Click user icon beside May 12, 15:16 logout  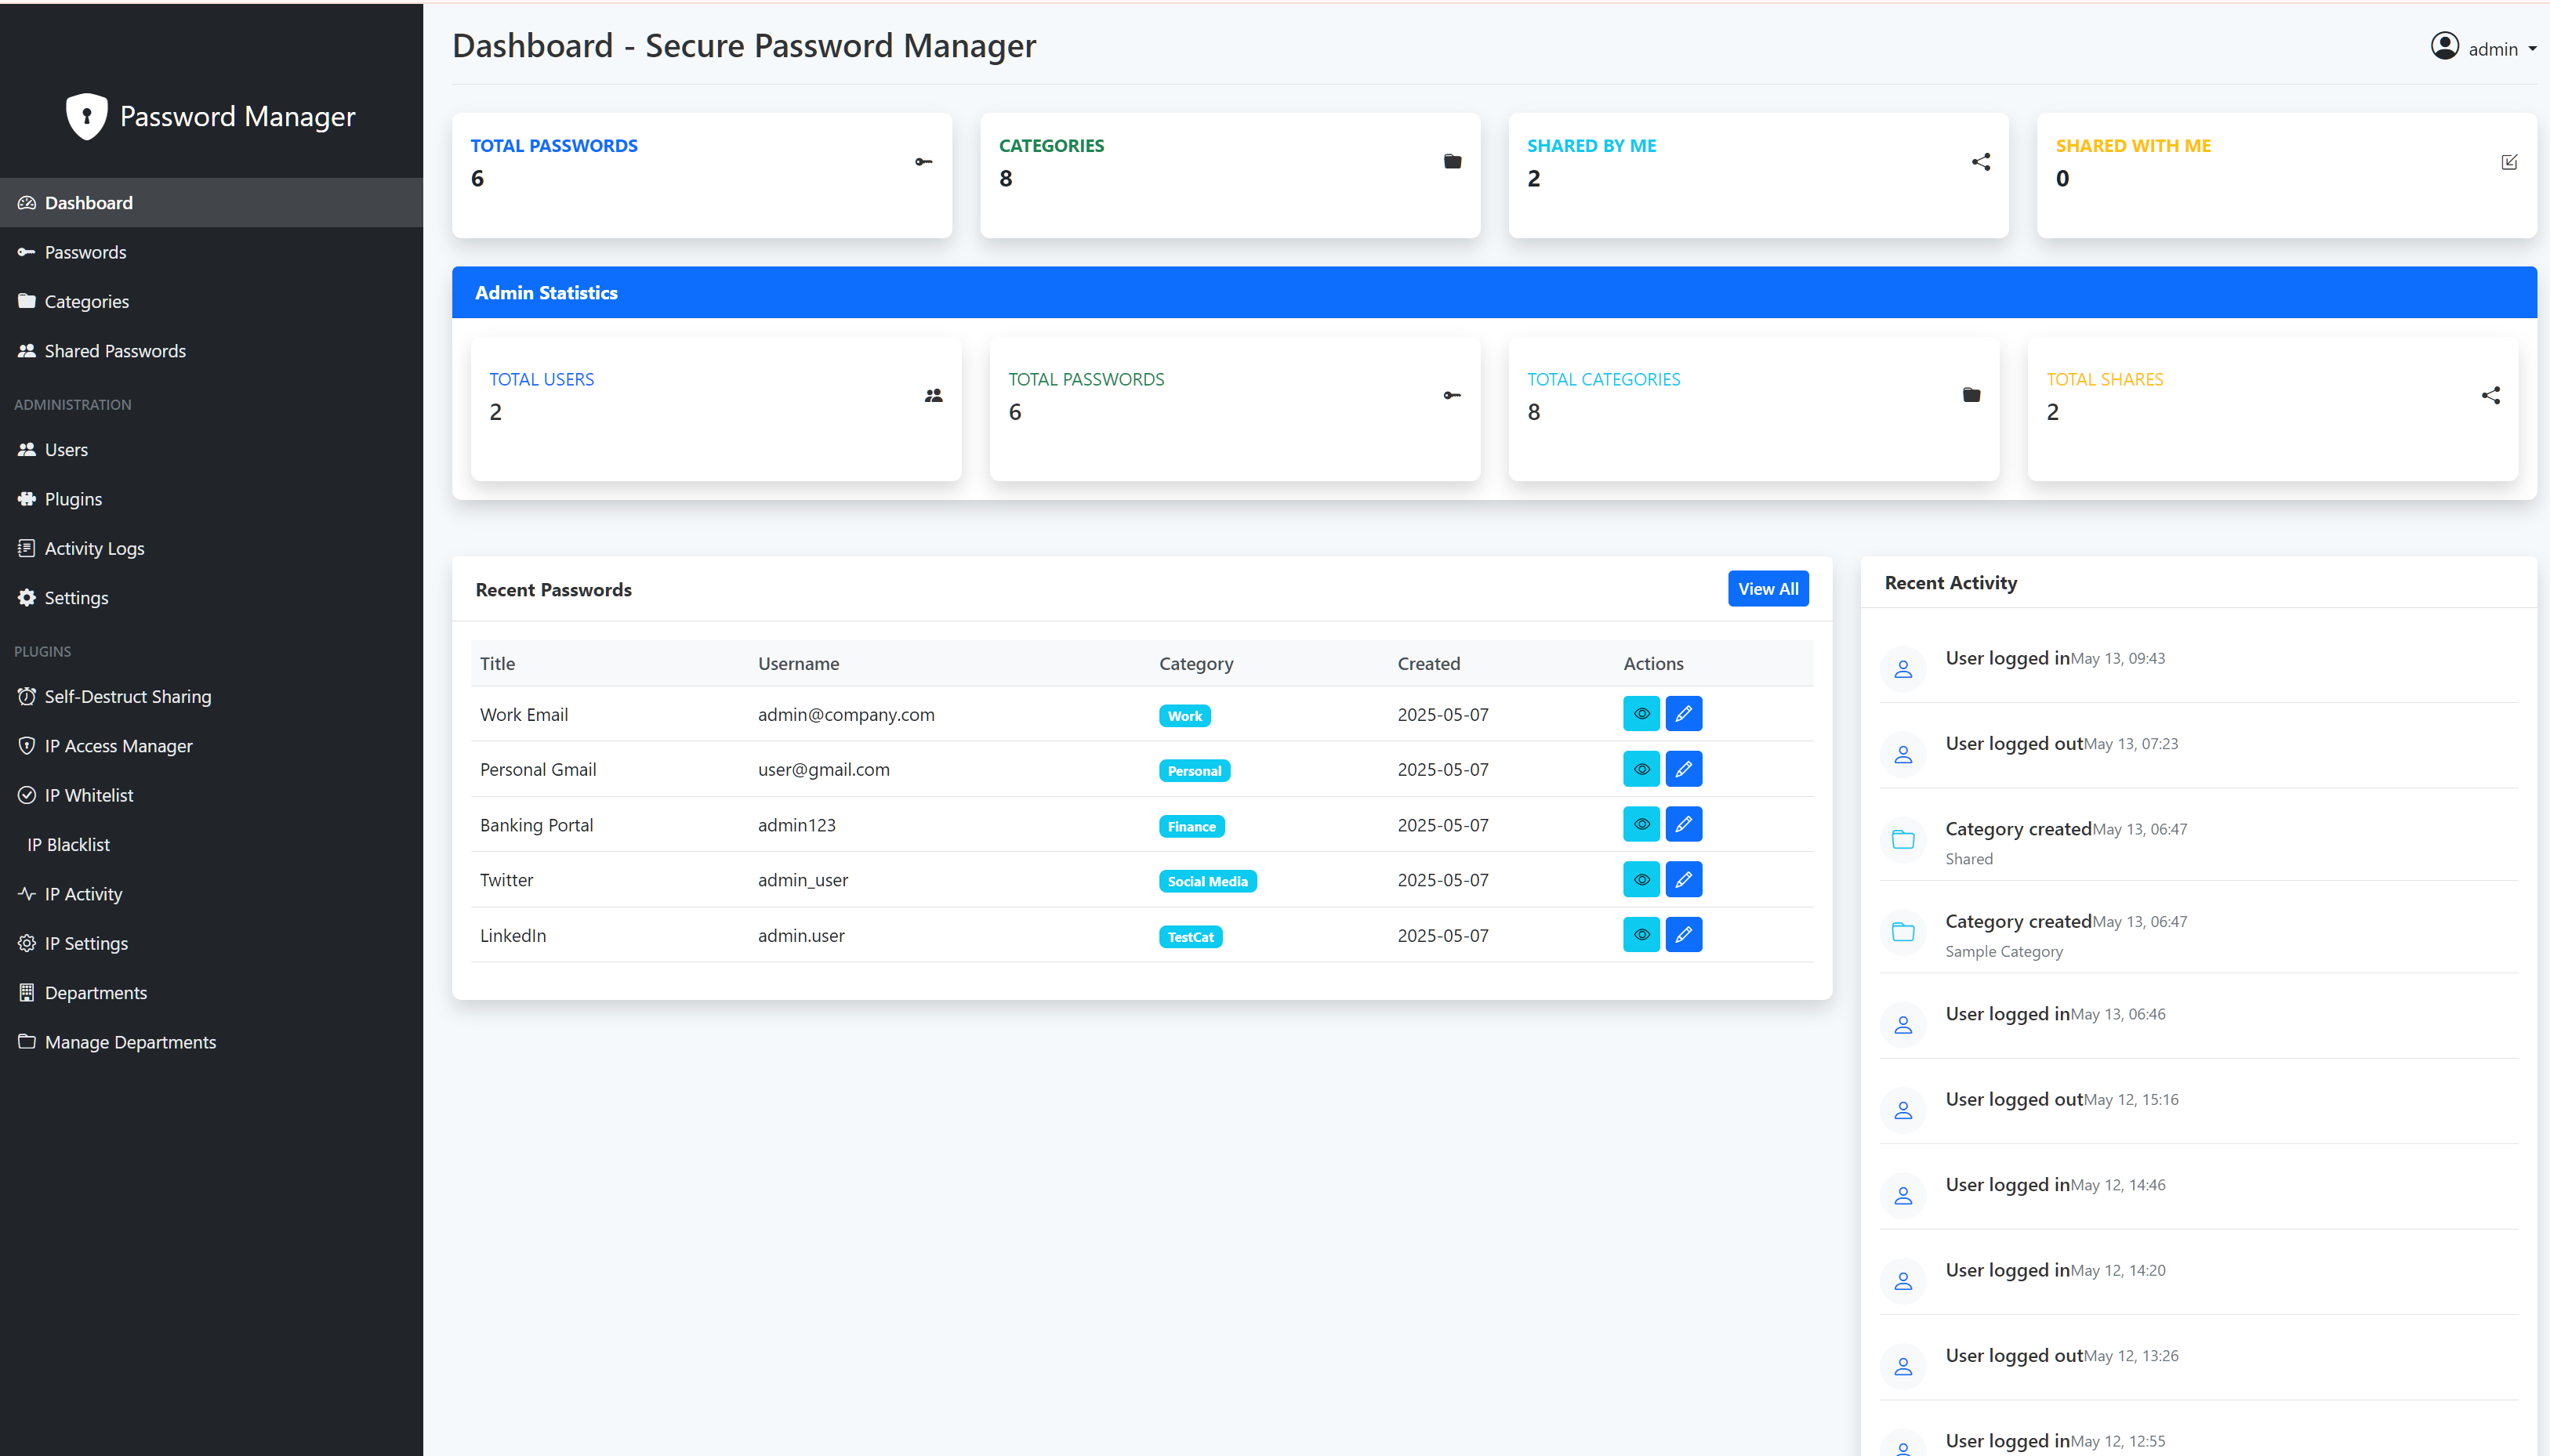(x=1903, y=1110)
